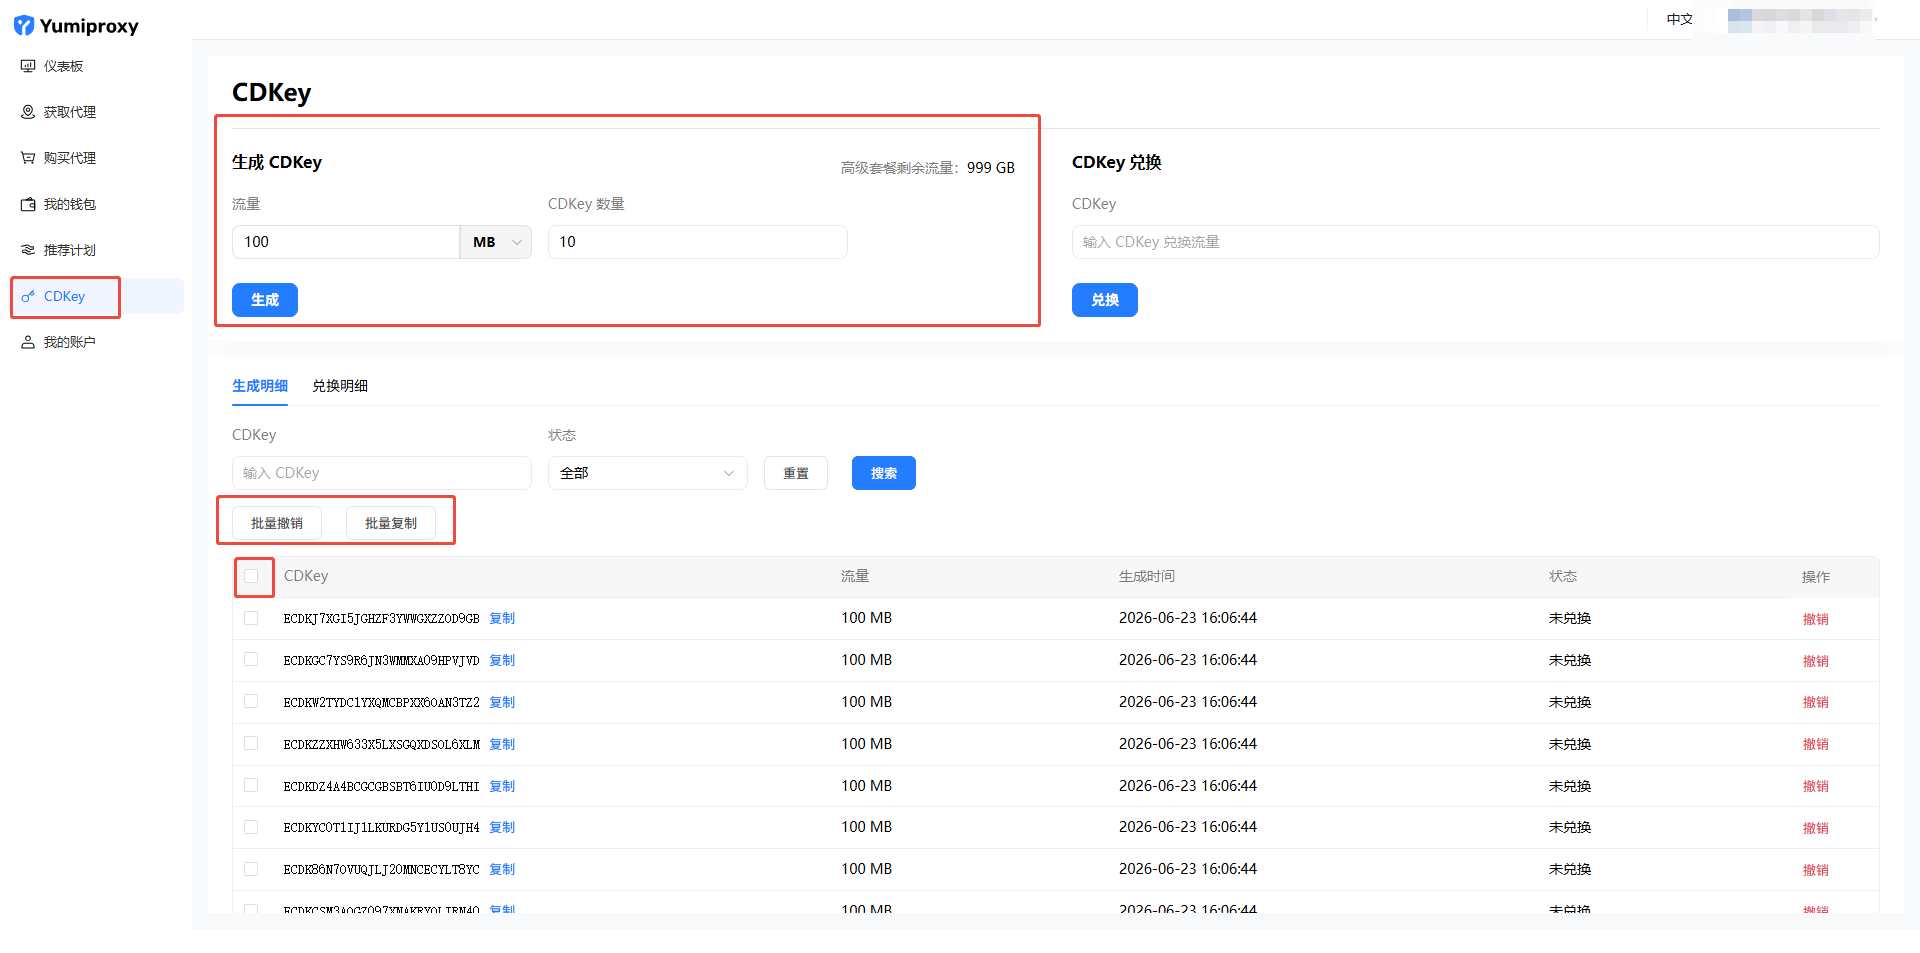Revoke key ECDKGC7Y… with 撤销
Screen dimensions: 1920x953
click(x=1816, y=661)
